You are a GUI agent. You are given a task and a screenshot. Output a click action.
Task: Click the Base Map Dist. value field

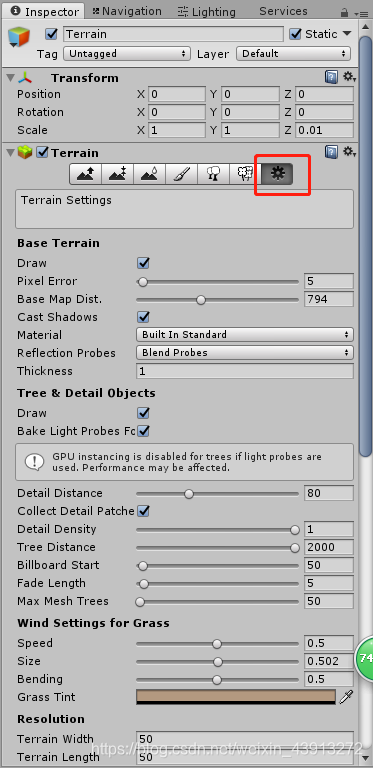328,299
